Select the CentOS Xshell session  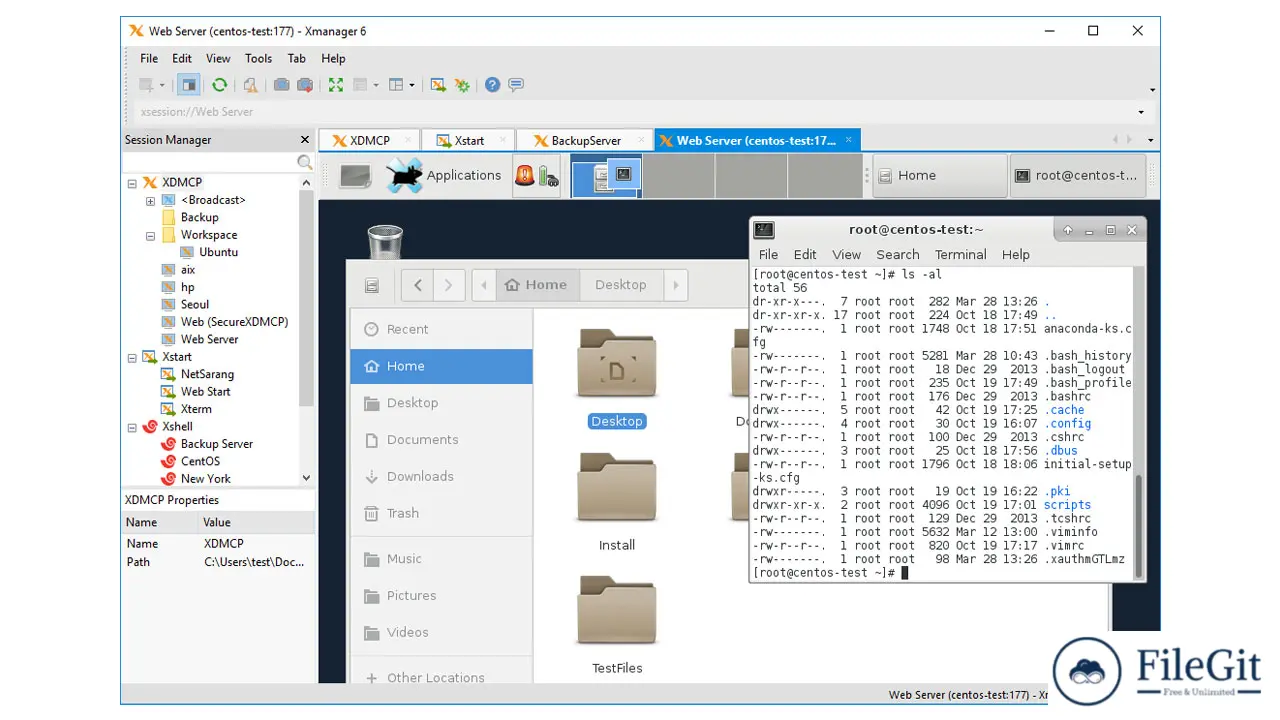(200, 461)
